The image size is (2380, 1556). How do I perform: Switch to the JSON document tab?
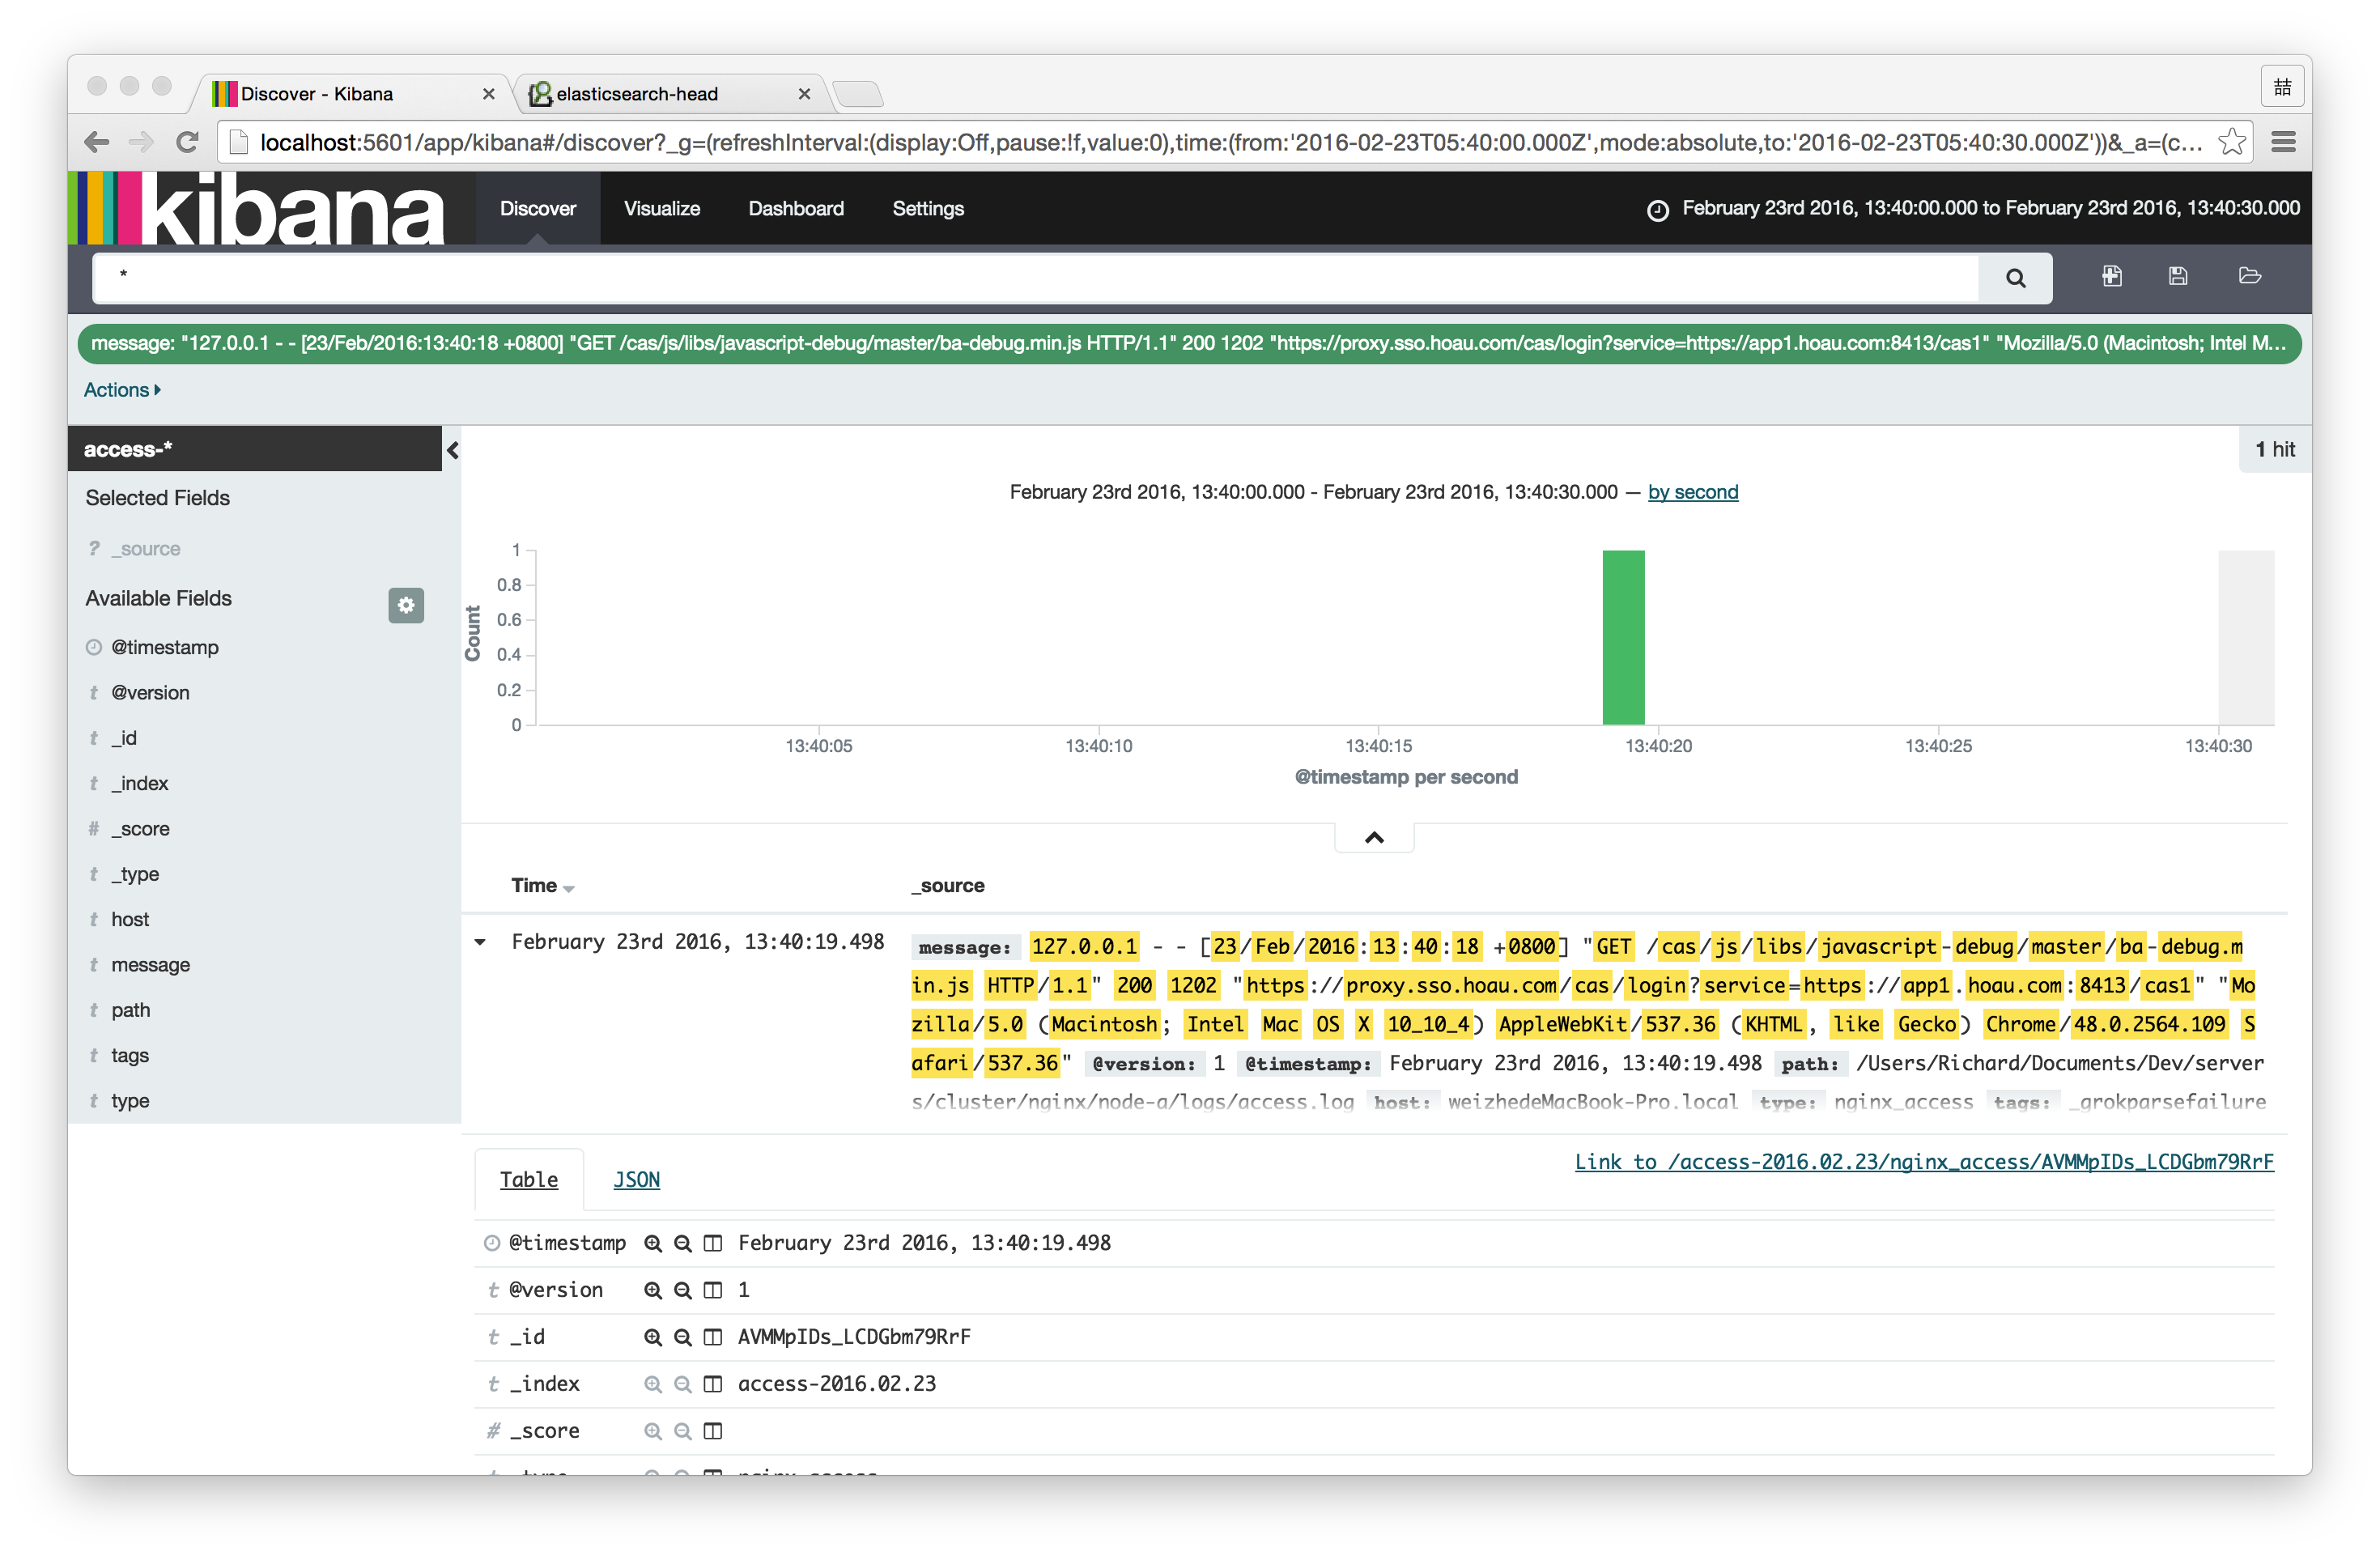coord(636,1180)
